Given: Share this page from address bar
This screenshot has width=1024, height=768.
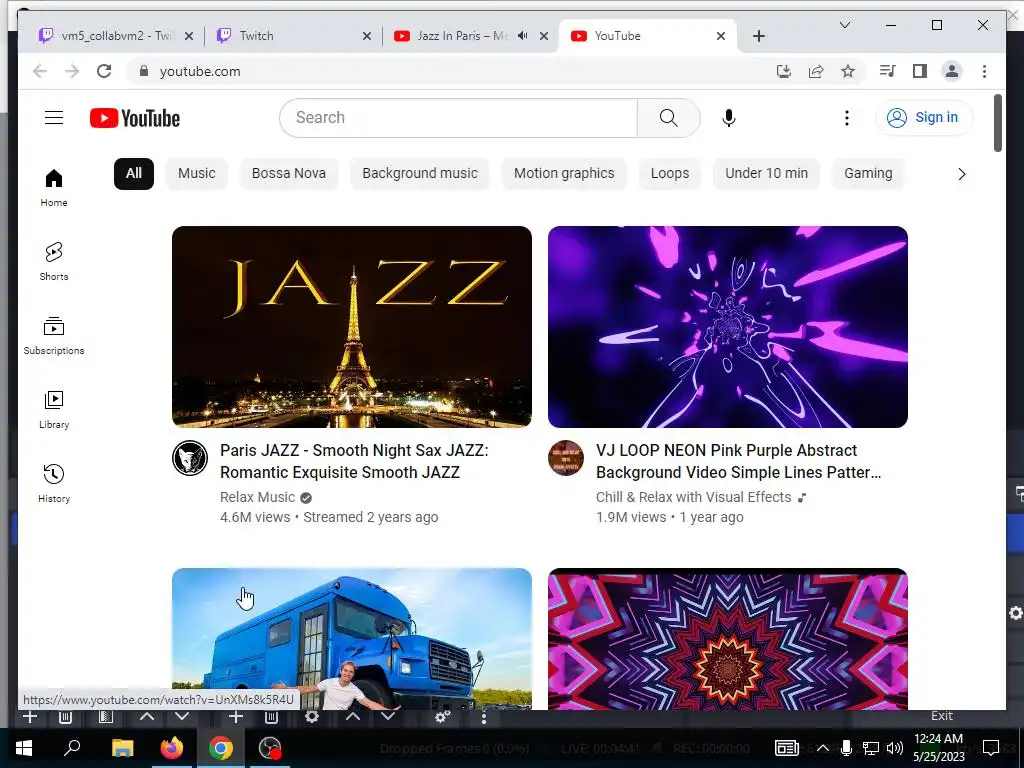Looking at the screenshot, I should tap(816, 71).
